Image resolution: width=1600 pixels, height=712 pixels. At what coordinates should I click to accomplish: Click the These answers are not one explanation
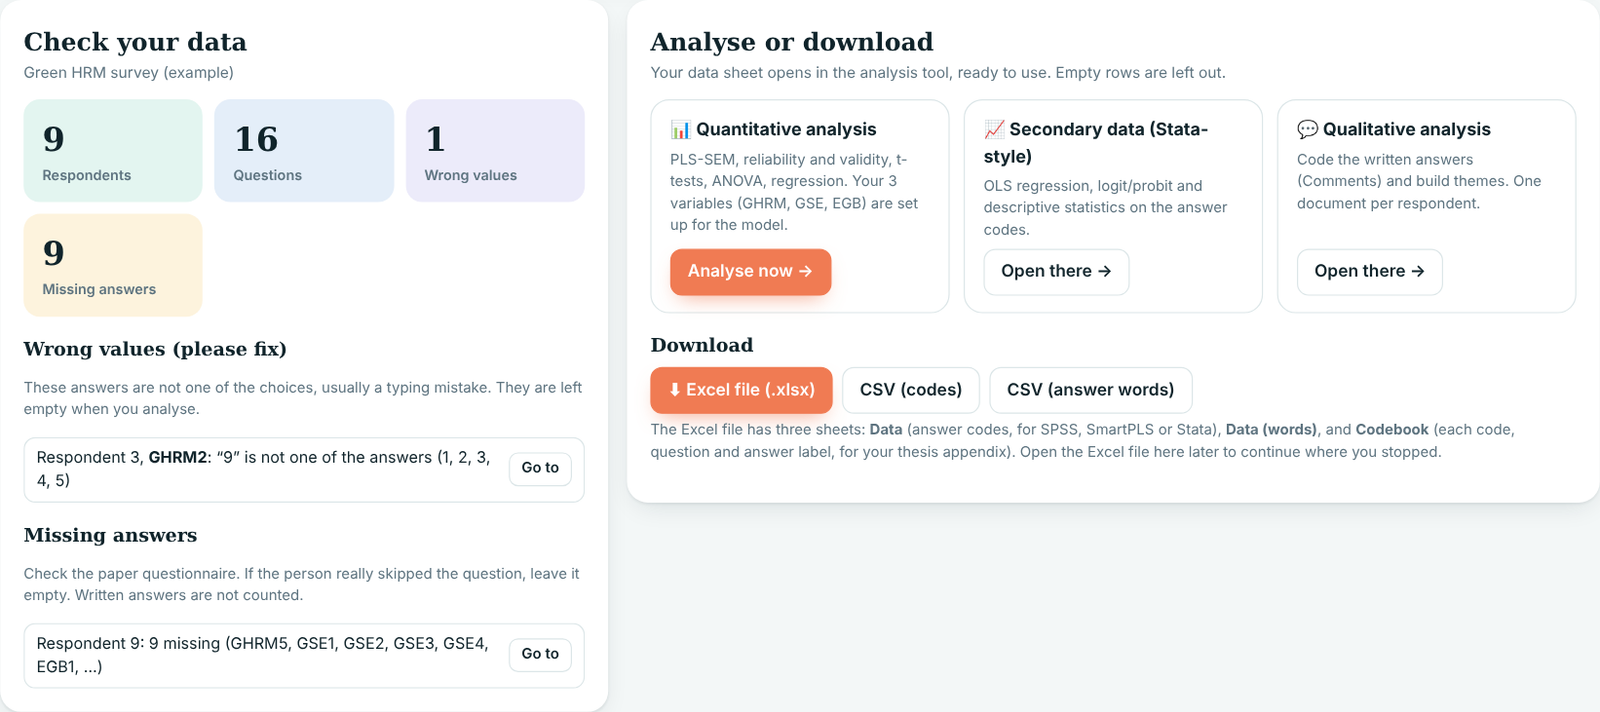point(303,398)
